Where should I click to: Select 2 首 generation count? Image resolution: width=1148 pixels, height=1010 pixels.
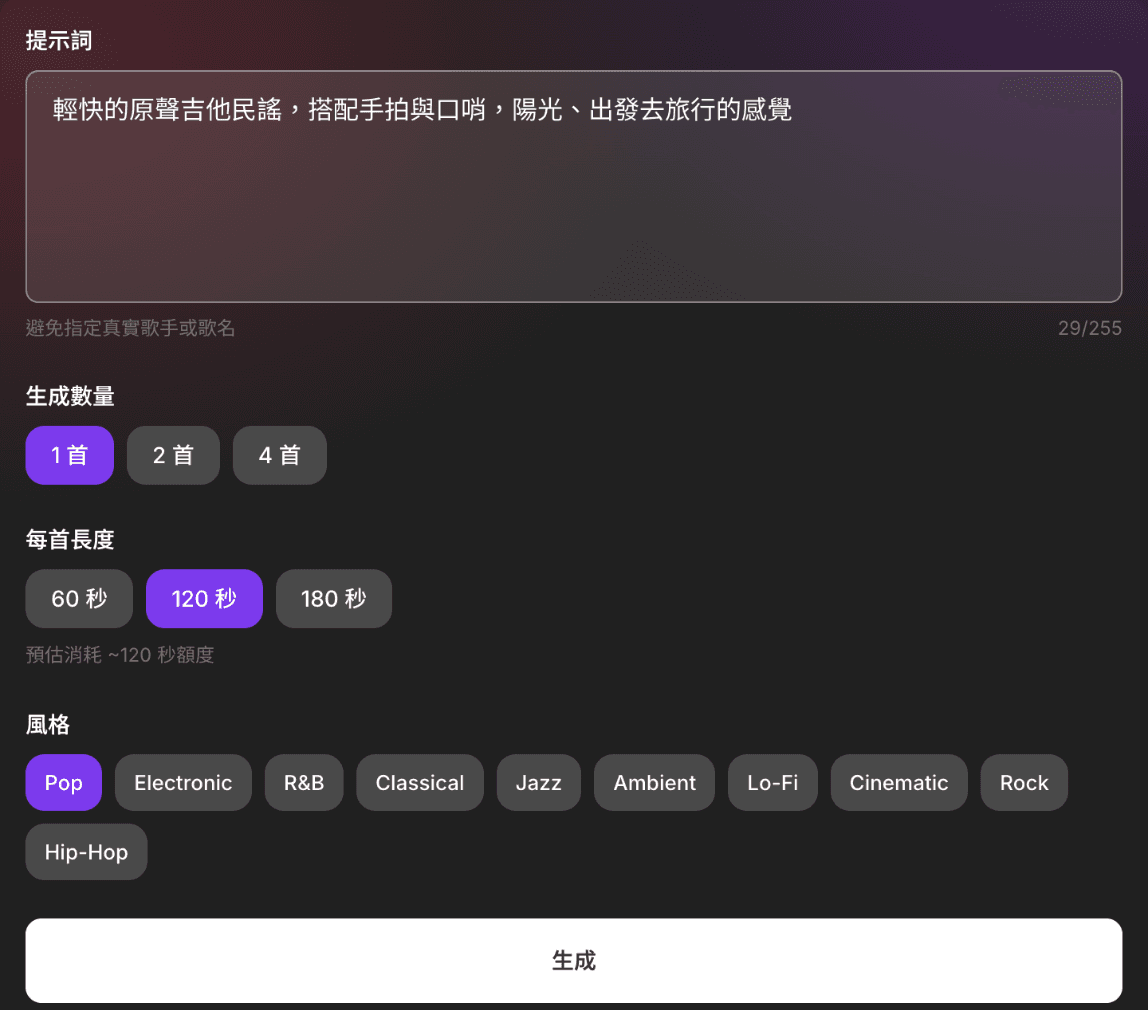pos(174,455)
